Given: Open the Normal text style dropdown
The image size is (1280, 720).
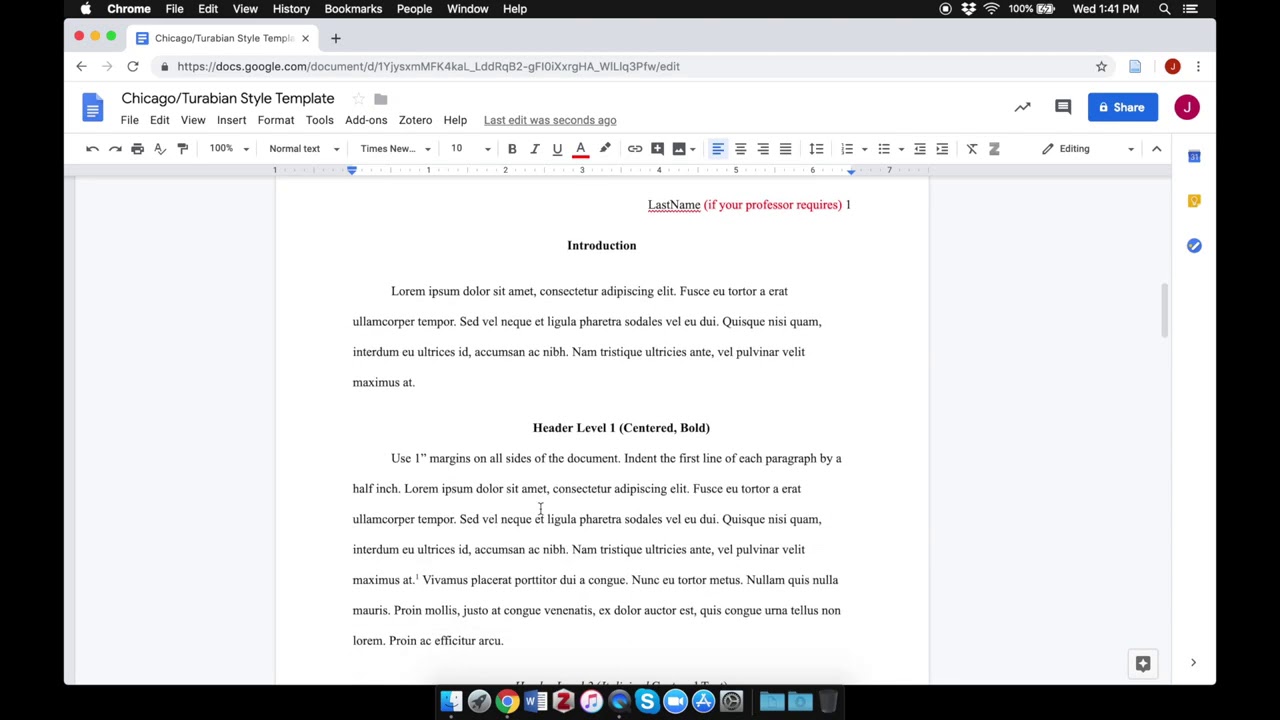Looking at the screenshot, I should click(x=304, y=149).
